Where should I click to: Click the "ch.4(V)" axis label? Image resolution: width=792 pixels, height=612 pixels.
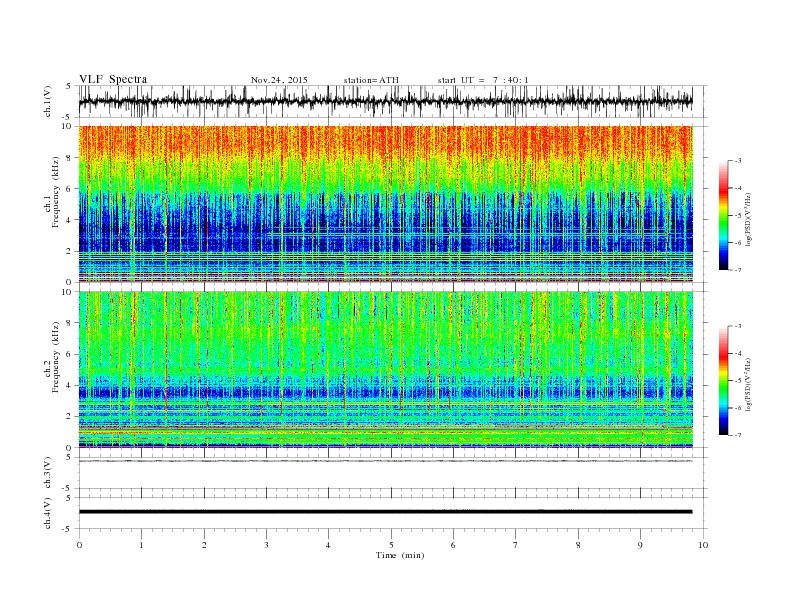click(x=48, y=514)
